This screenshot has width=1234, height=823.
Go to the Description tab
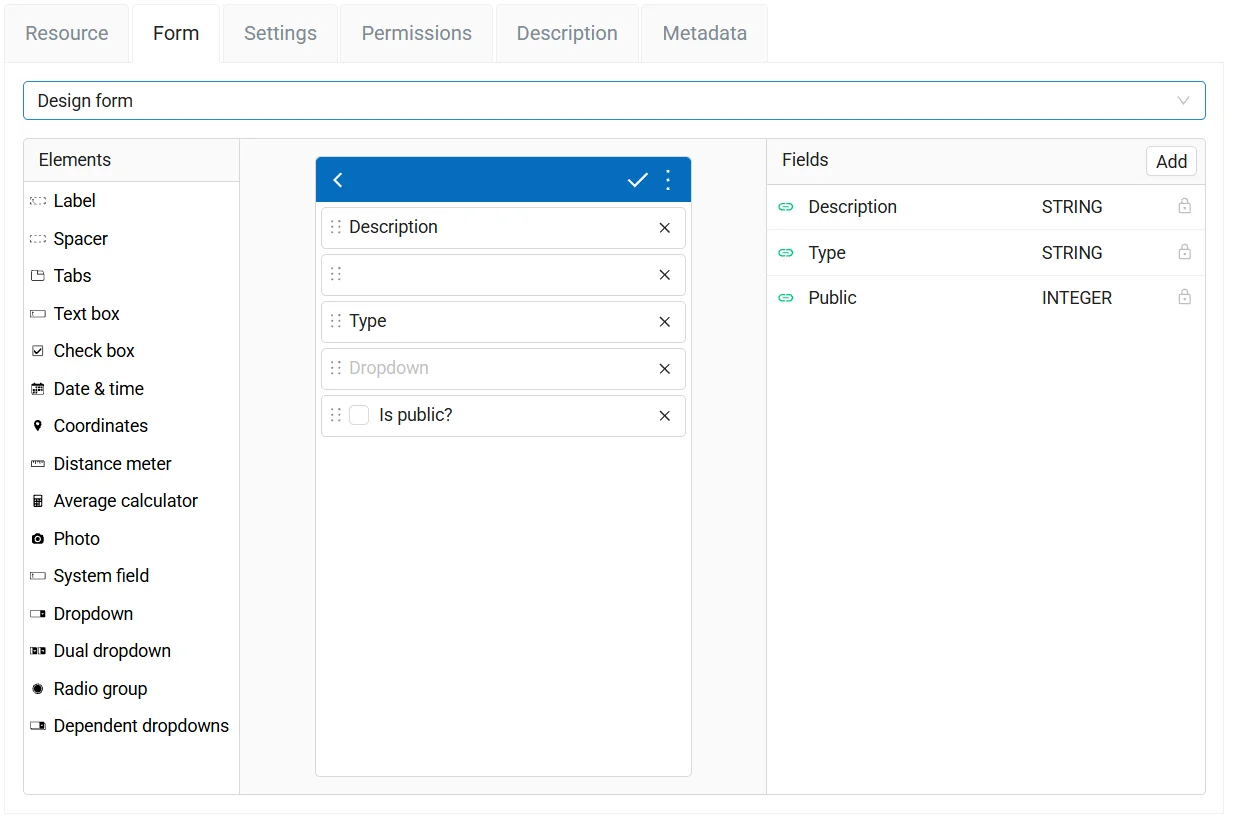click(567, 33)
